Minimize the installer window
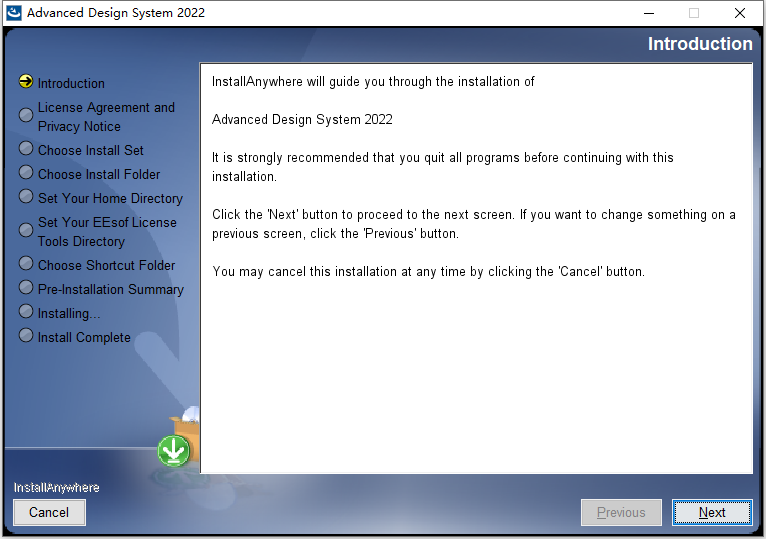Screen dimensions: 766x539 pyautogui.click(x=649, y=13)
